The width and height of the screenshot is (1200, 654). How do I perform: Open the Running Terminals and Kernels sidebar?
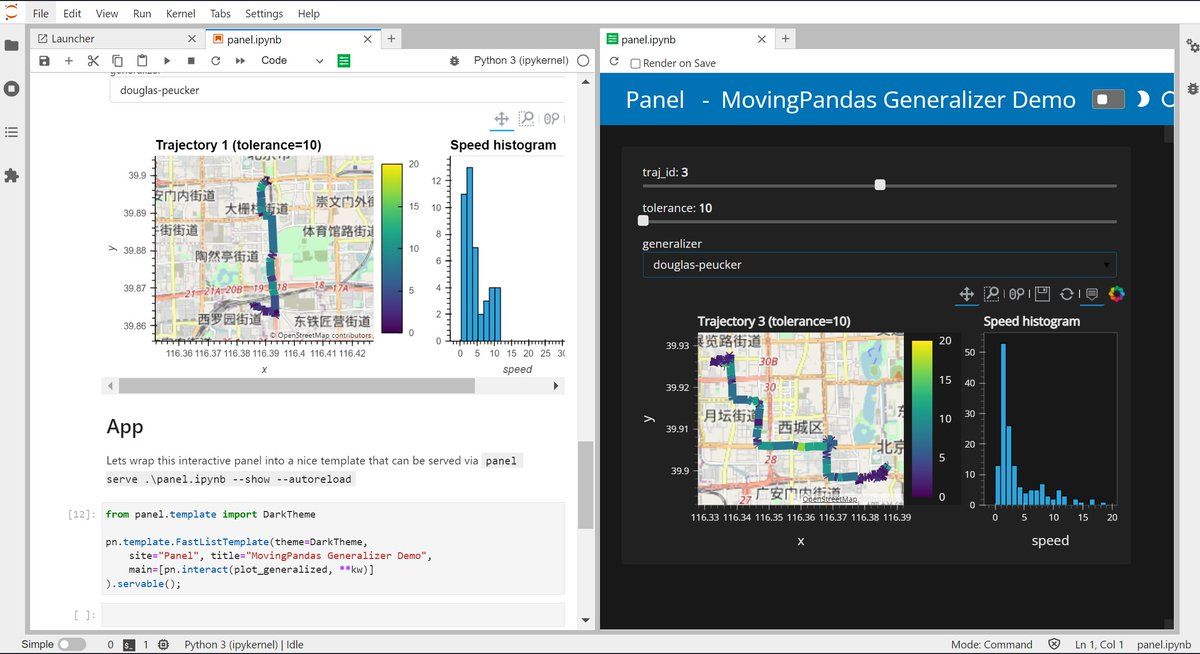(12, 88)
